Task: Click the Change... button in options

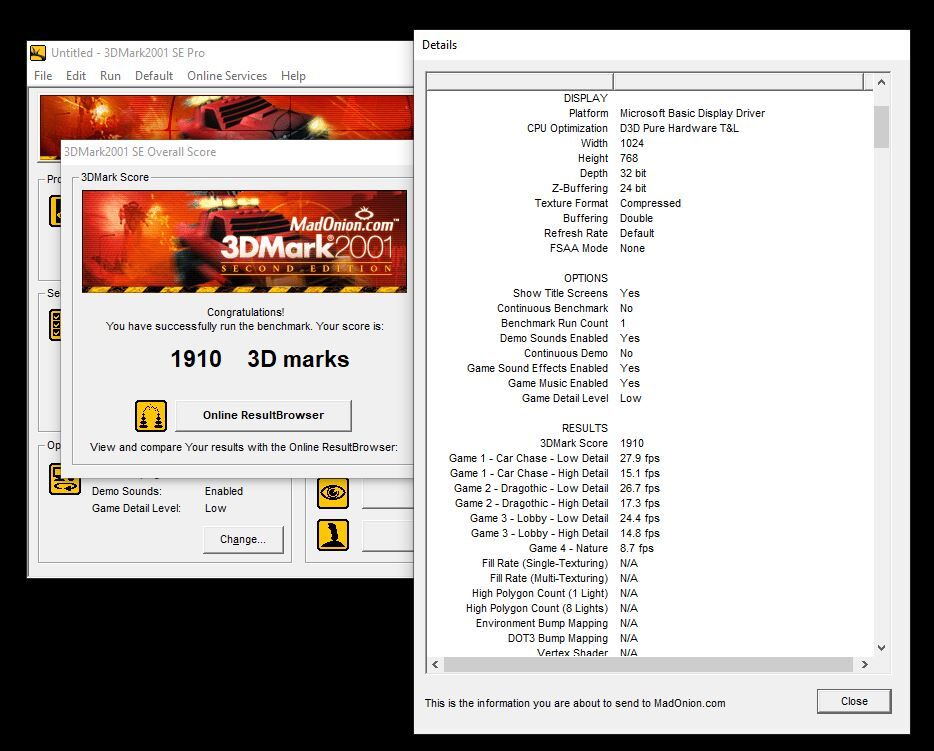Action: coord(243,539)
